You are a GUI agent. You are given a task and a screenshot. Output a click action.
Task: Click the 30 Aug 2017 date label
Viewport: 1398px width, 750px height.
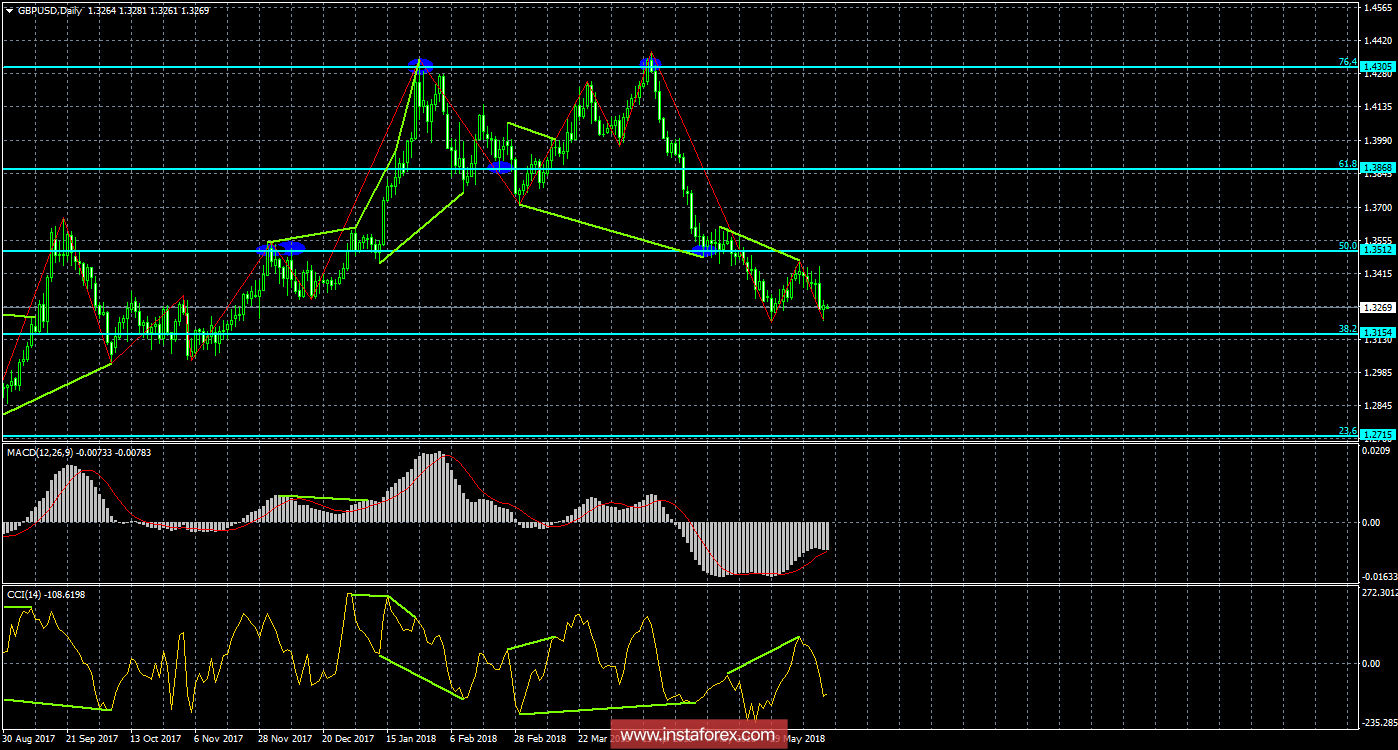coord(30,739)
